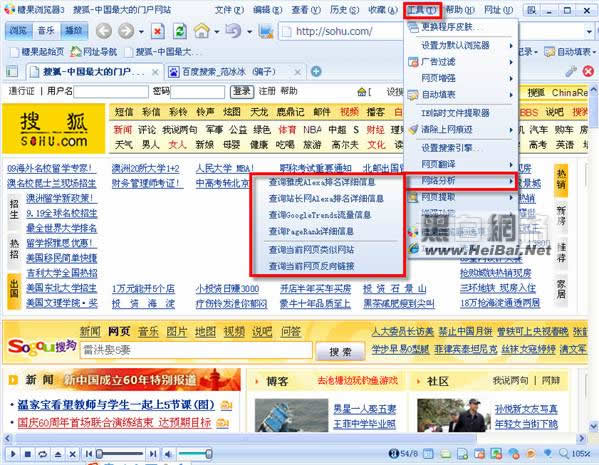599x465 pixels.
Task: Open forward history dropdown arrow
Action: [141, 32]
